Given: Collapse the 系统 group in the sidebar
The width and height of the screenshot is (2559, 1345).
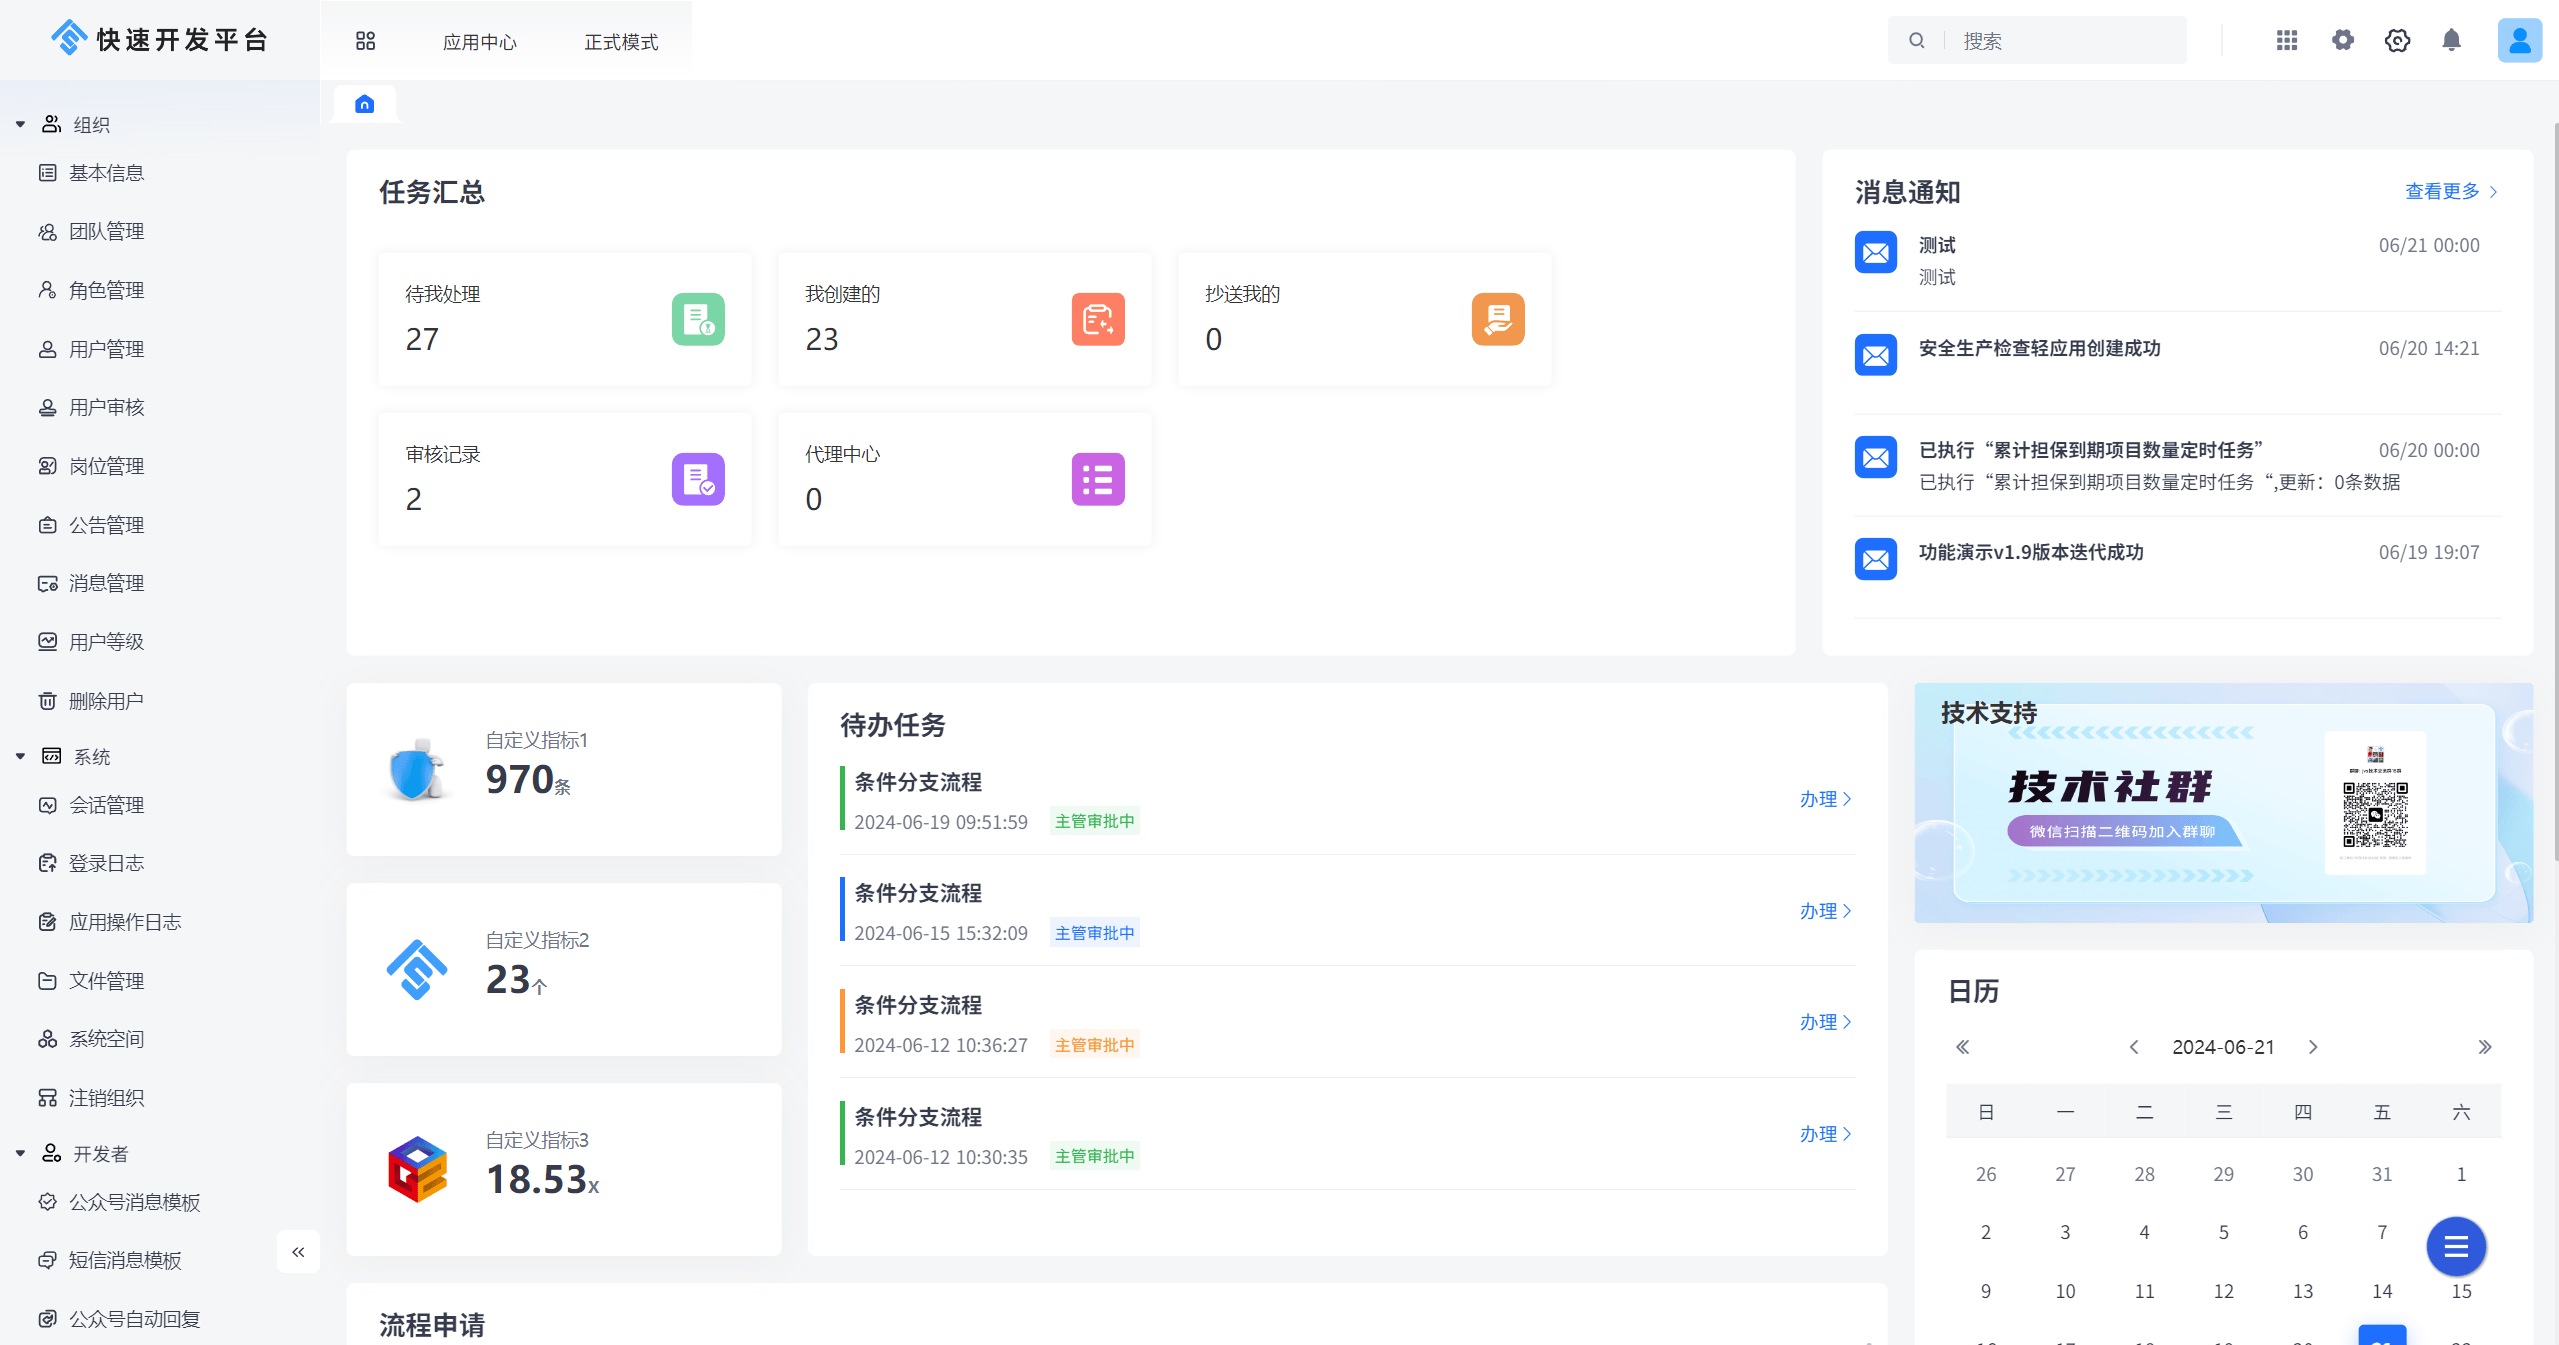Looking at the screenshot, I should click(20, 756).
